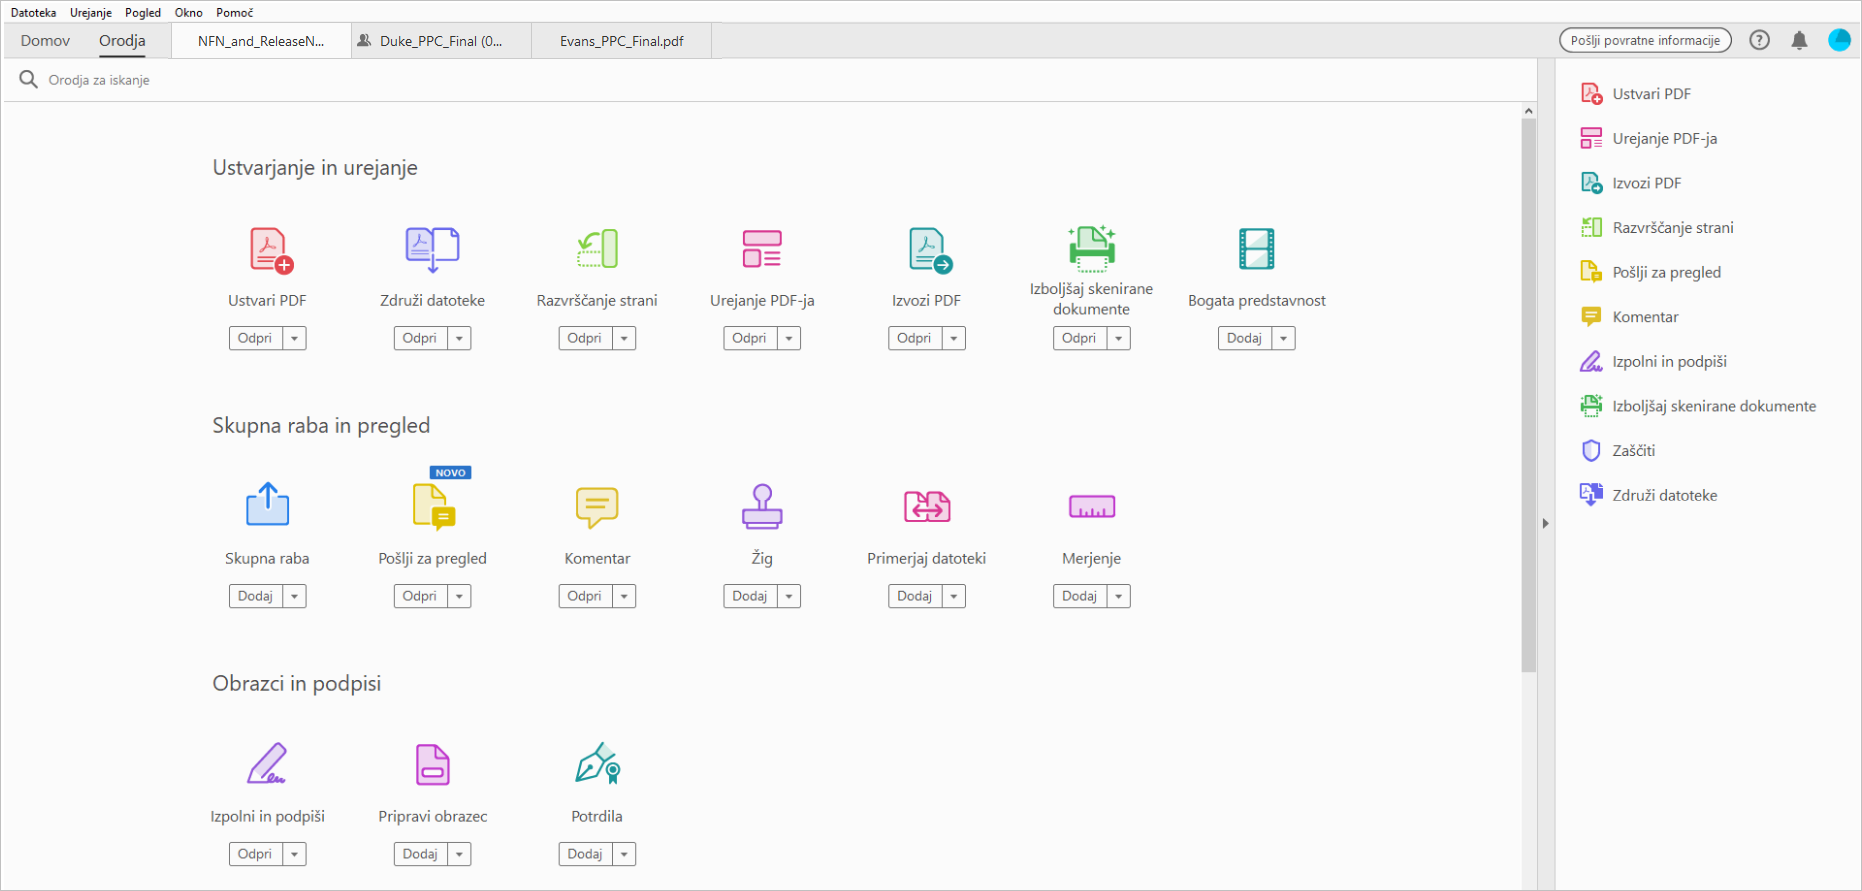Expand the dropdown arrow under Združi datoteke

pyautogui.click(x=459, y=338)
